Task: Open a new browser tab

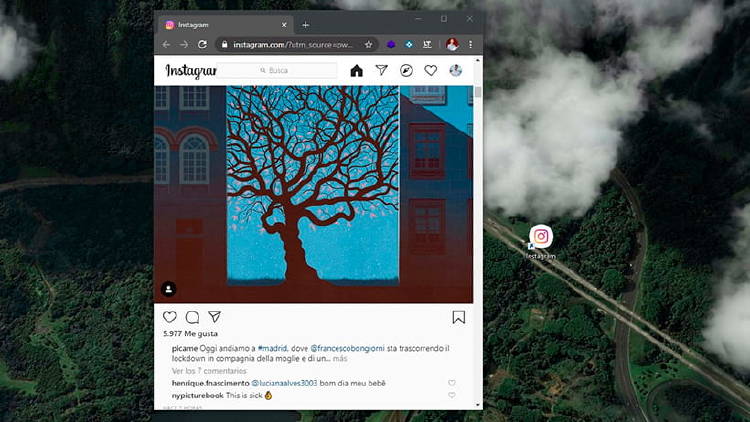Action: [x=306, y=25]
